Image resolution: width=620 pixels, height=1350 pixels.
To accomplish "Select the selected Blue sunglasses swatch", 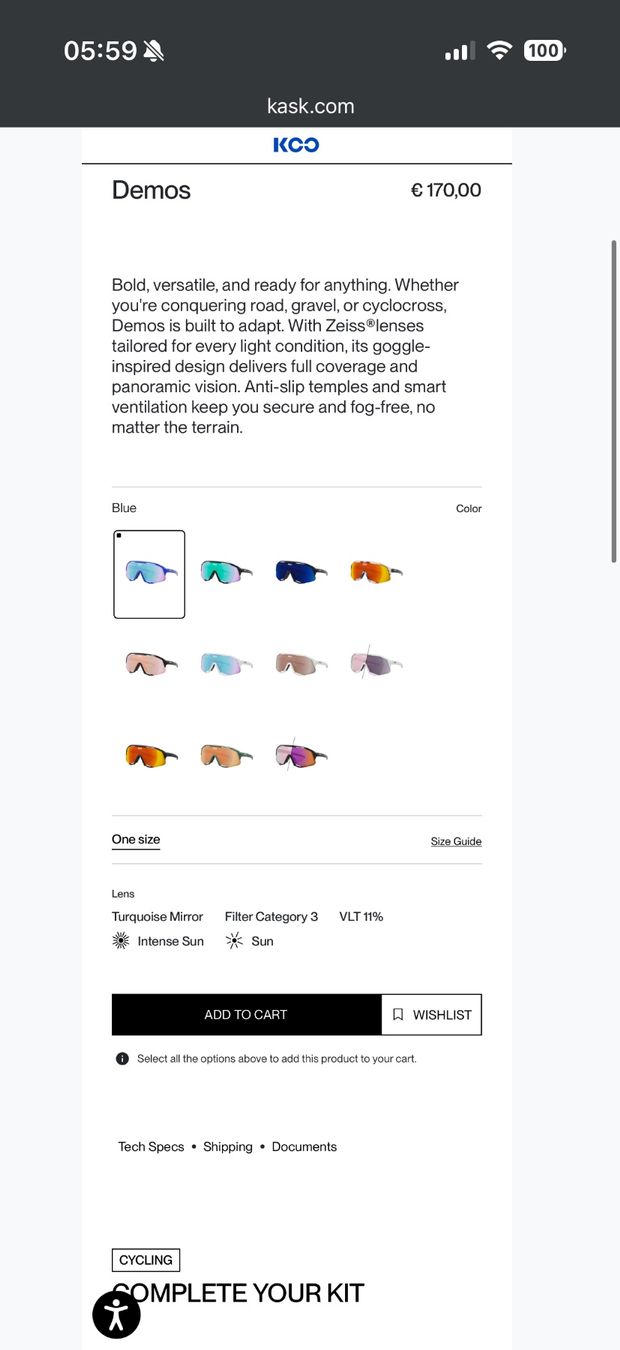I will (x=149, y=574).
